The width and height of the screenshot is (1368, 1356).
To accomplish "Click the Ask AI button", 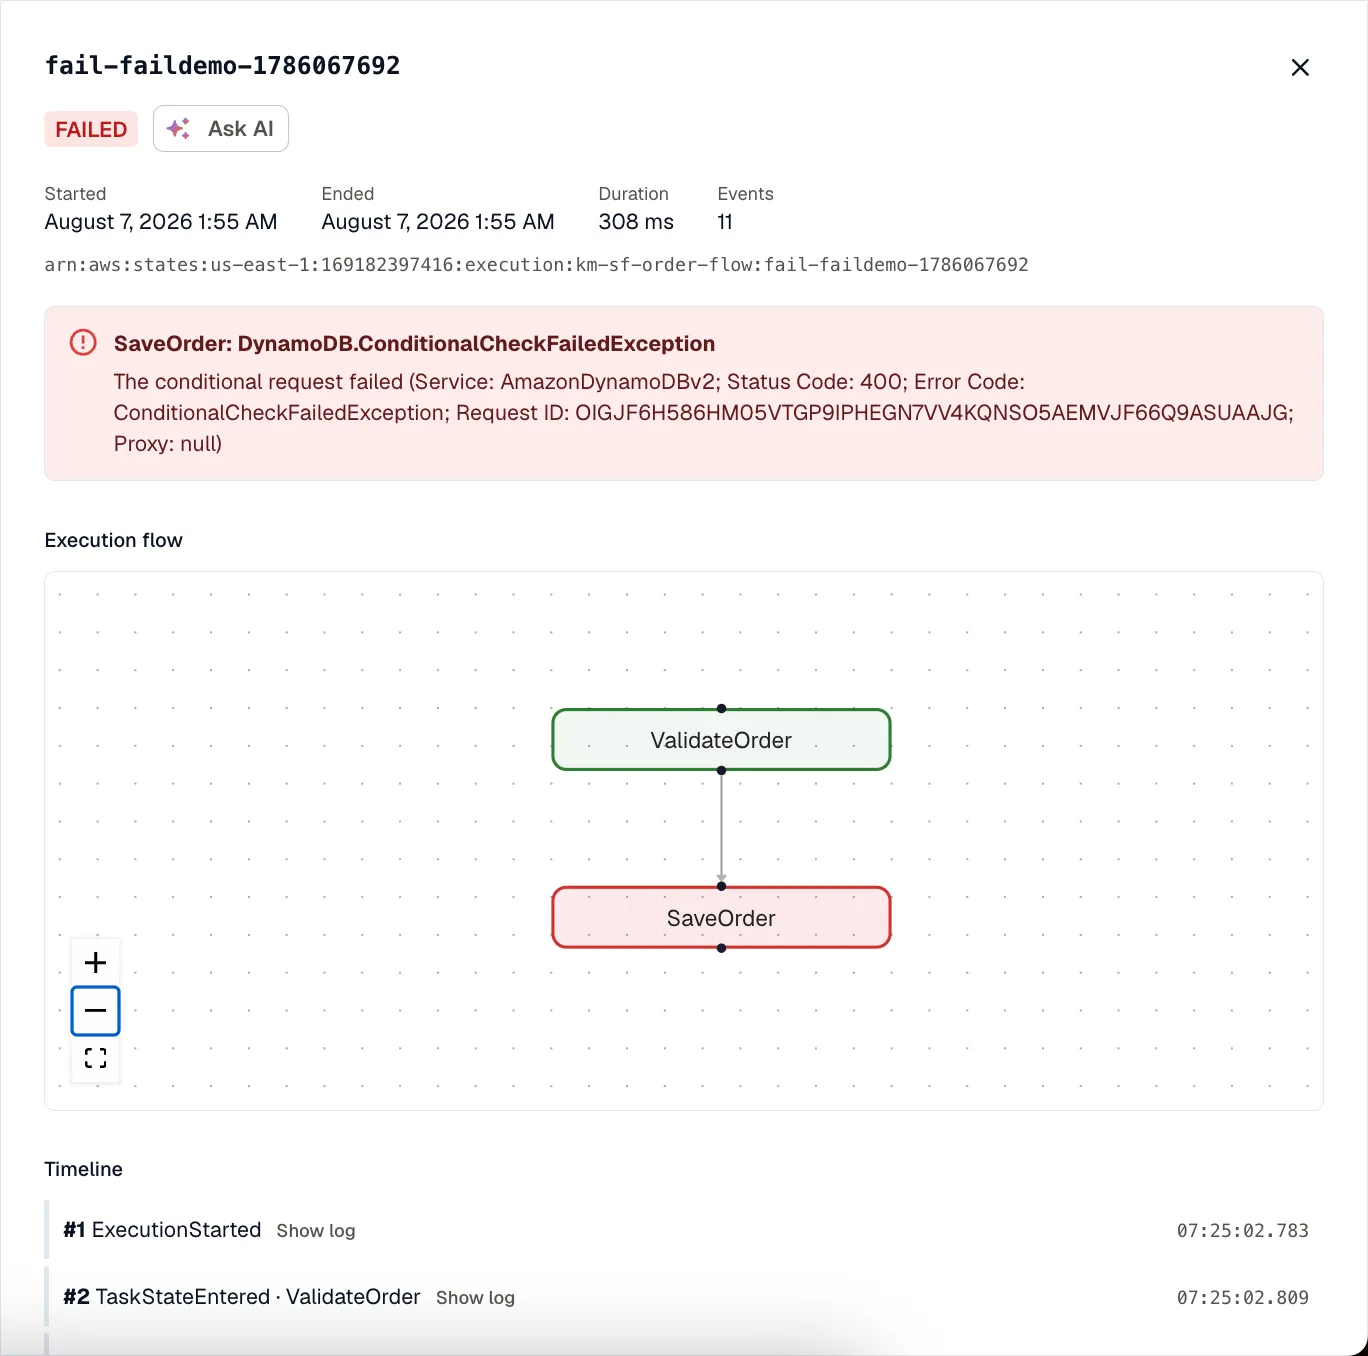I will coord(221,129).
